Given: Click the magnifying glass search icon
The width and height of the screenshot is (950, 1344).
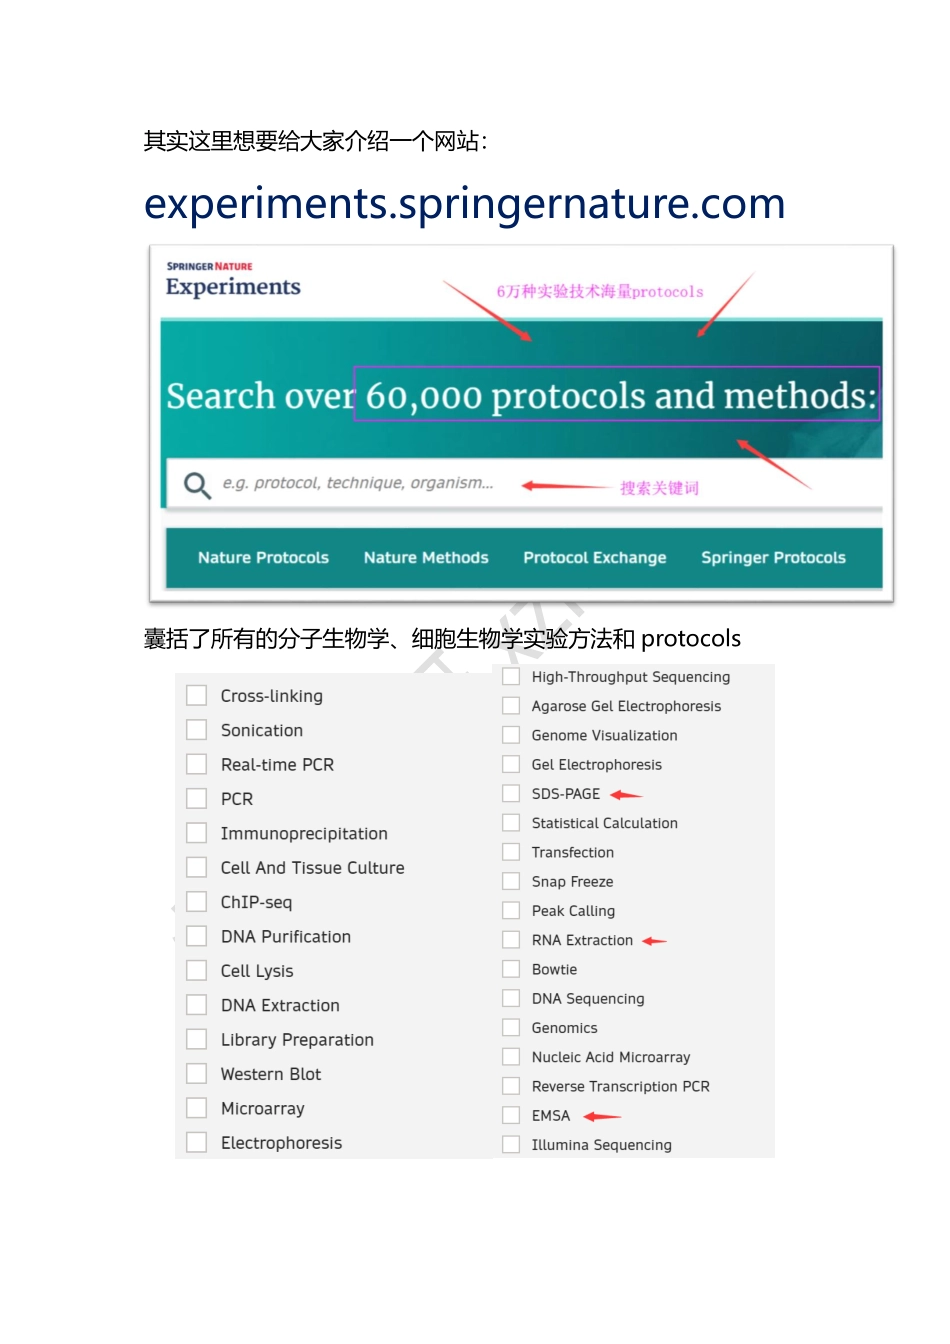Looking at the screenshot, I should 196,485.
